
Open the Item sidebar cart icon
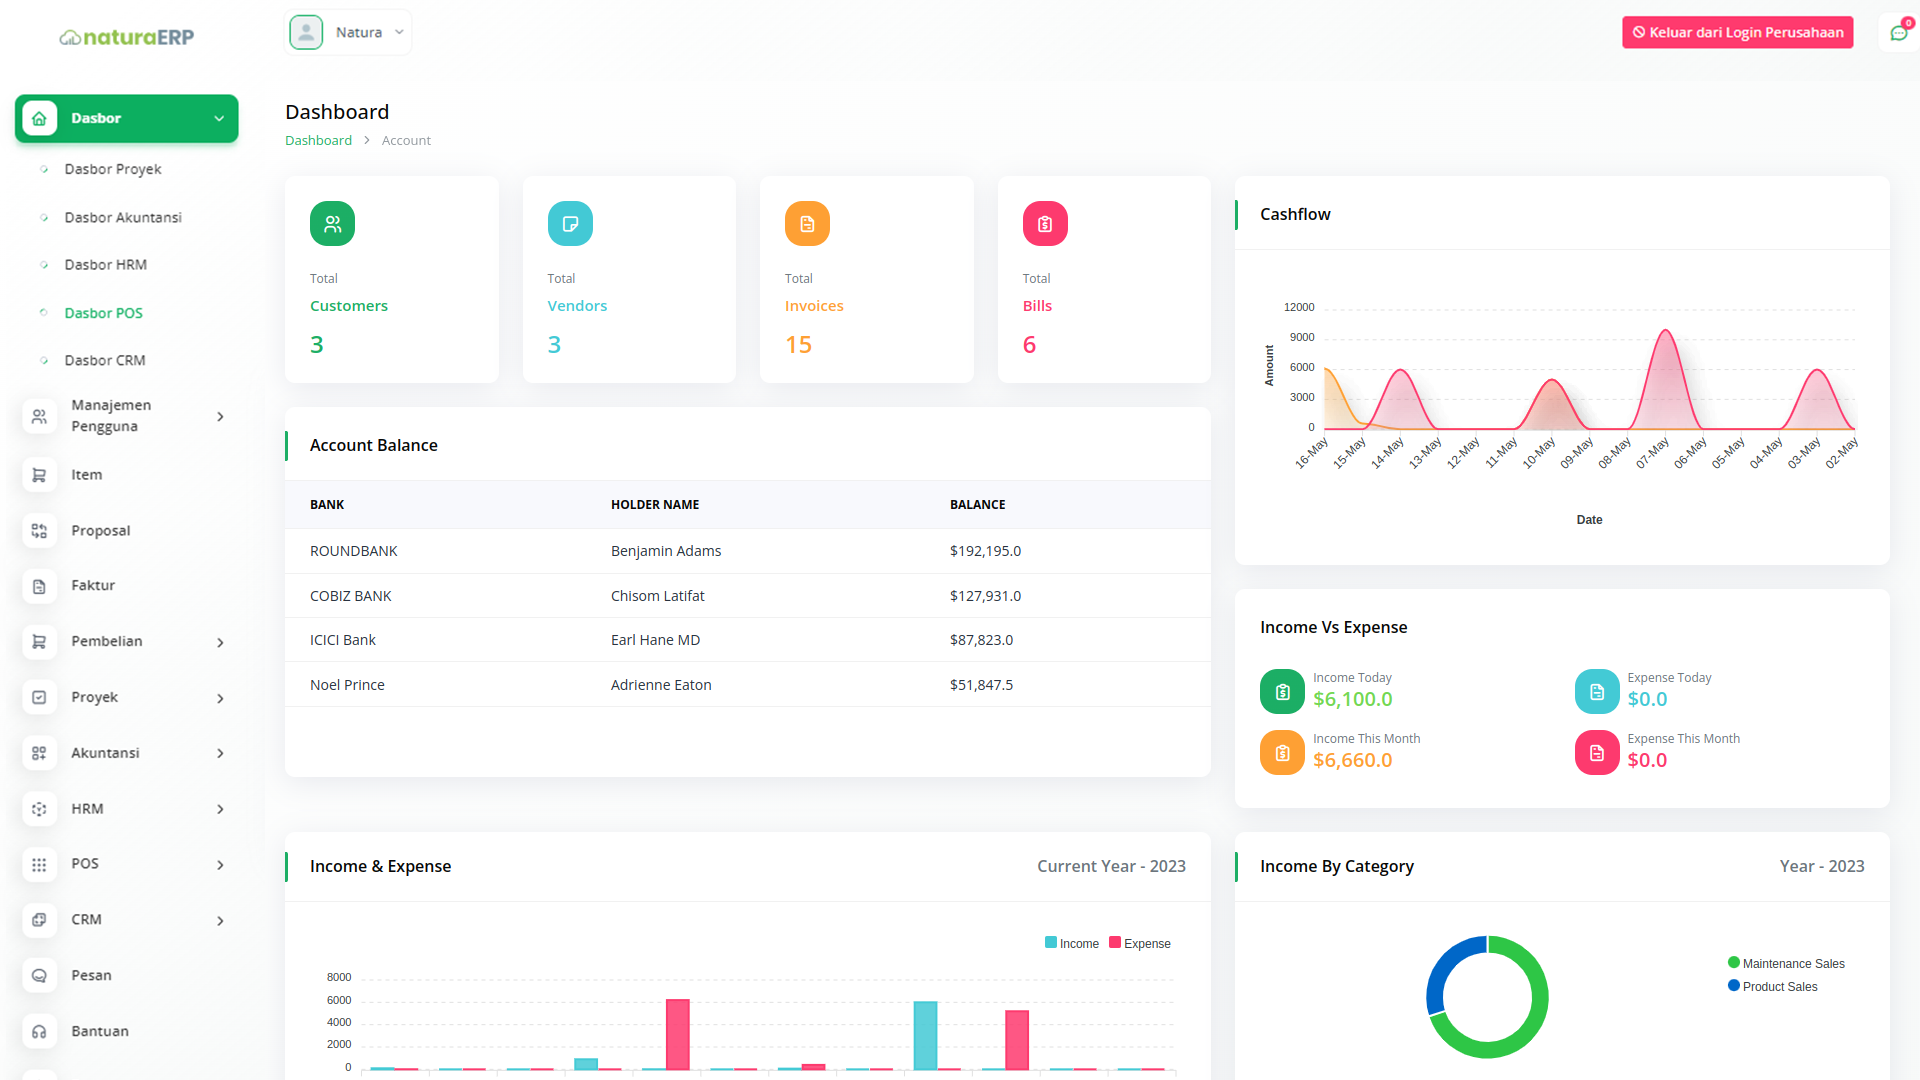(x=39, y=475)
